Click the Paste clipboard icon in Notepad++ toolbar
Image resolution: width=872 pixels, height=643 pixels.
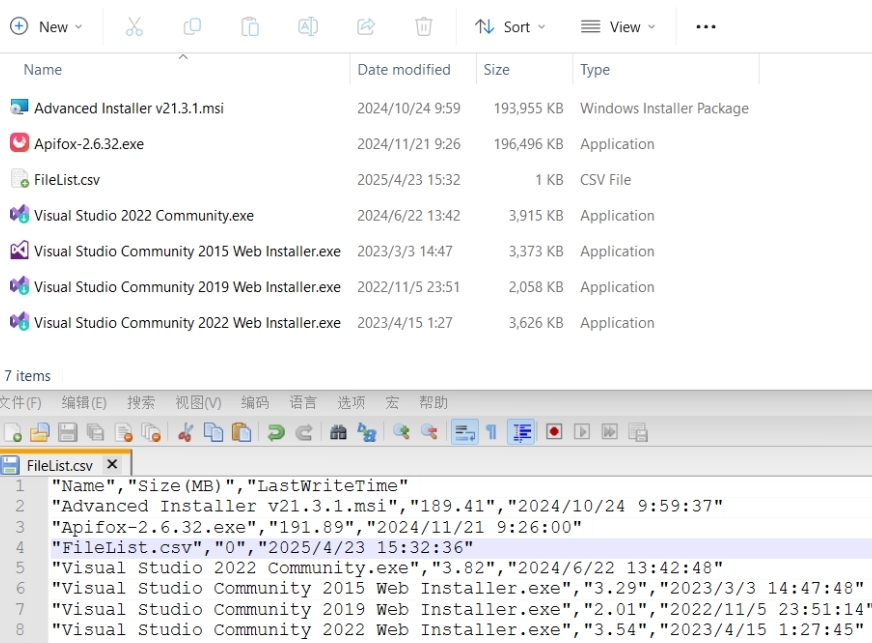[241, 432]
